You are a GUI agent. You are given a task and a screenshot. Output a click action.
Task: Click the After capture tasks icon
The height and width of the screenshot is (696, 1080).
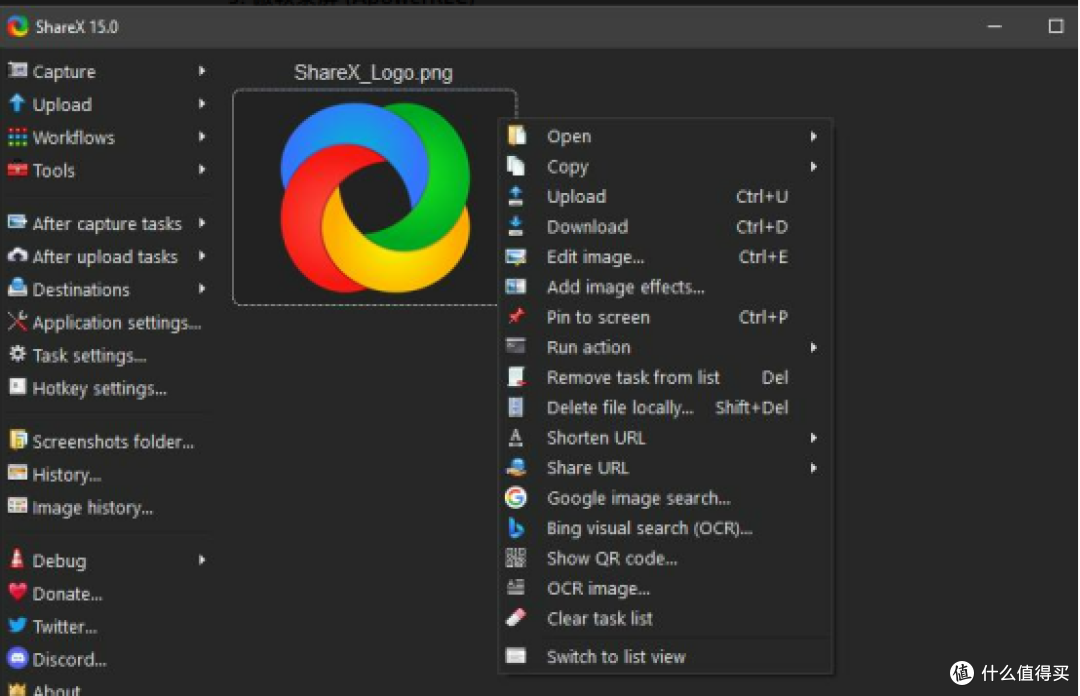[17, 223]
